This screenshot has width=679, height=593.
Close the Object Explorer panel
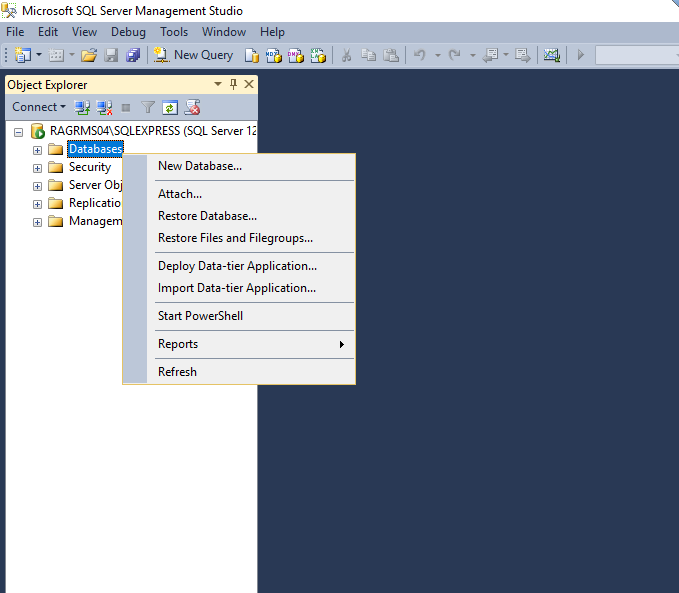pos(249,84)
